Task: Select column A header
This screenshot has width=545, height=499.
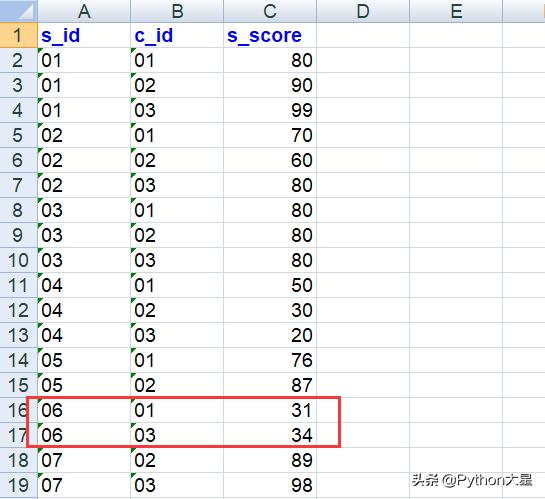Action: point(84,11)
